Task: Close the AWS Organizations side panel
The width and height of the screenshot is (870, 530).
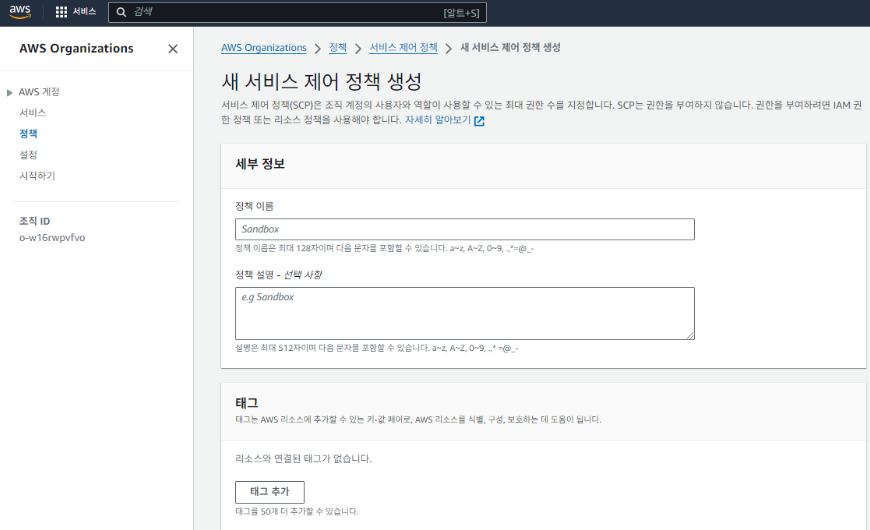Action: pos(173,49)
